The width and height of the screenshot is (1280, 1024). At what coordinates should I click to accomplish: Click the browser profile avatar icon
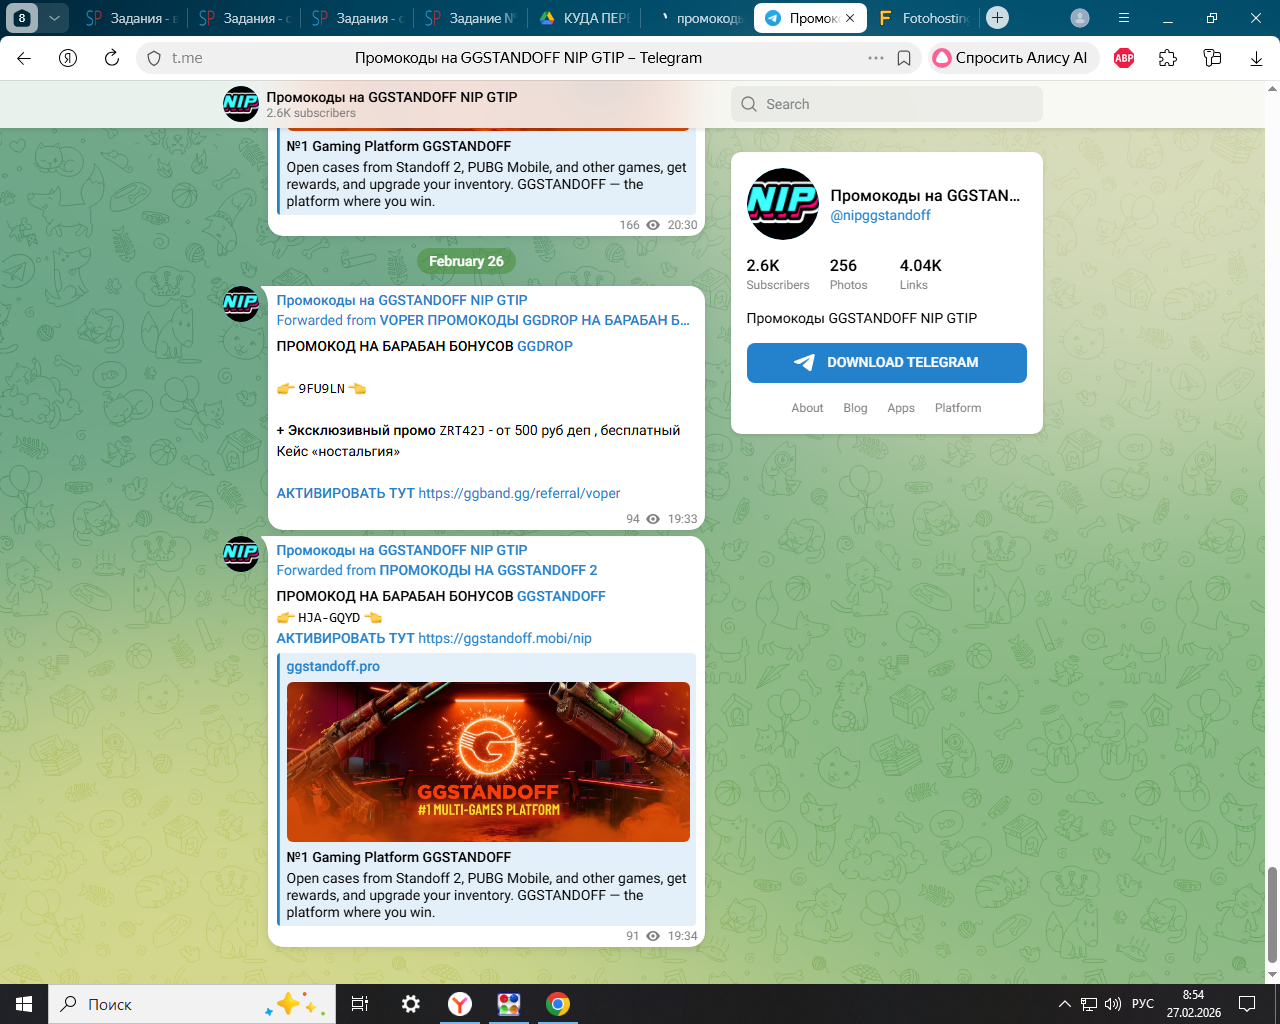1080,18
